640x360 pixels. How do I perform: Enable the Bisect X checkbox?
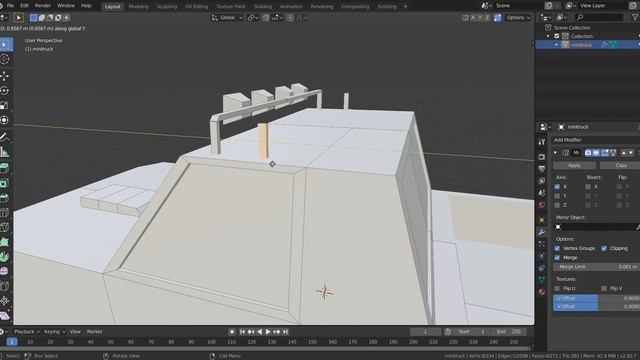click(x=588, y=187)
